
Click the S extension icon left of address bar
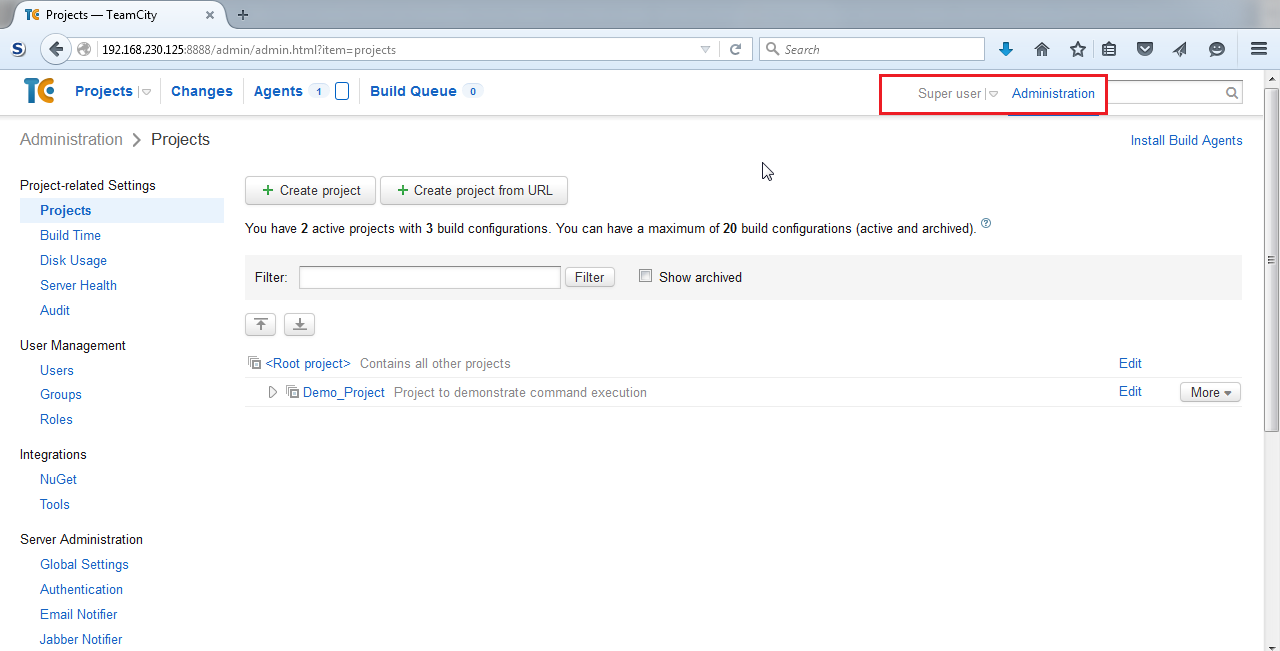[18, 49]
